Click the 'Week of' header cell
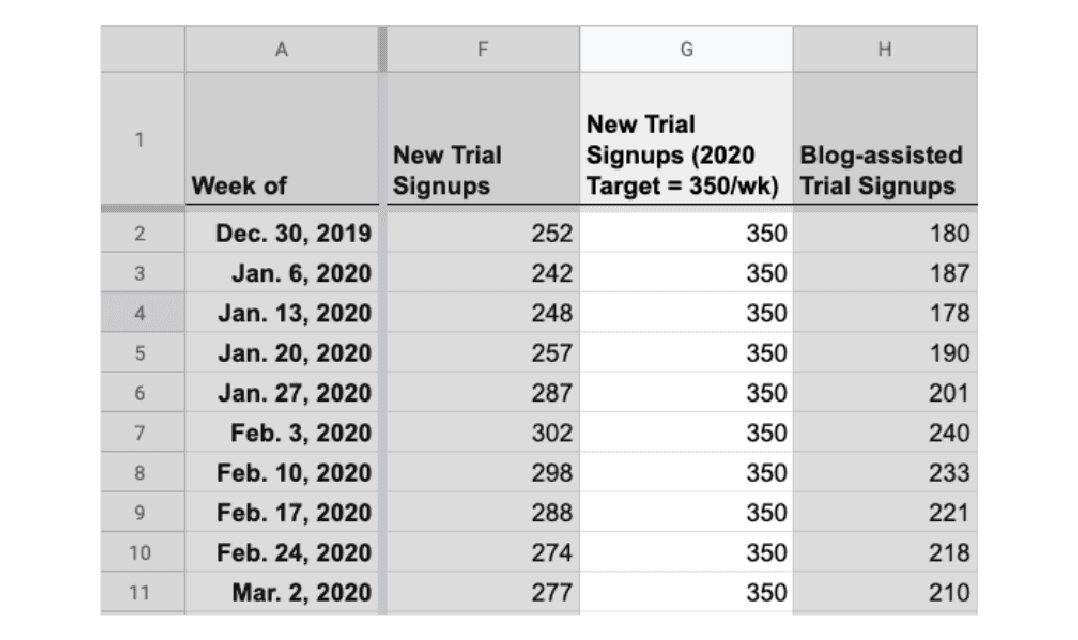This screenshot has width=1078, height=640. pyautogui.click(x=281, y=139)
